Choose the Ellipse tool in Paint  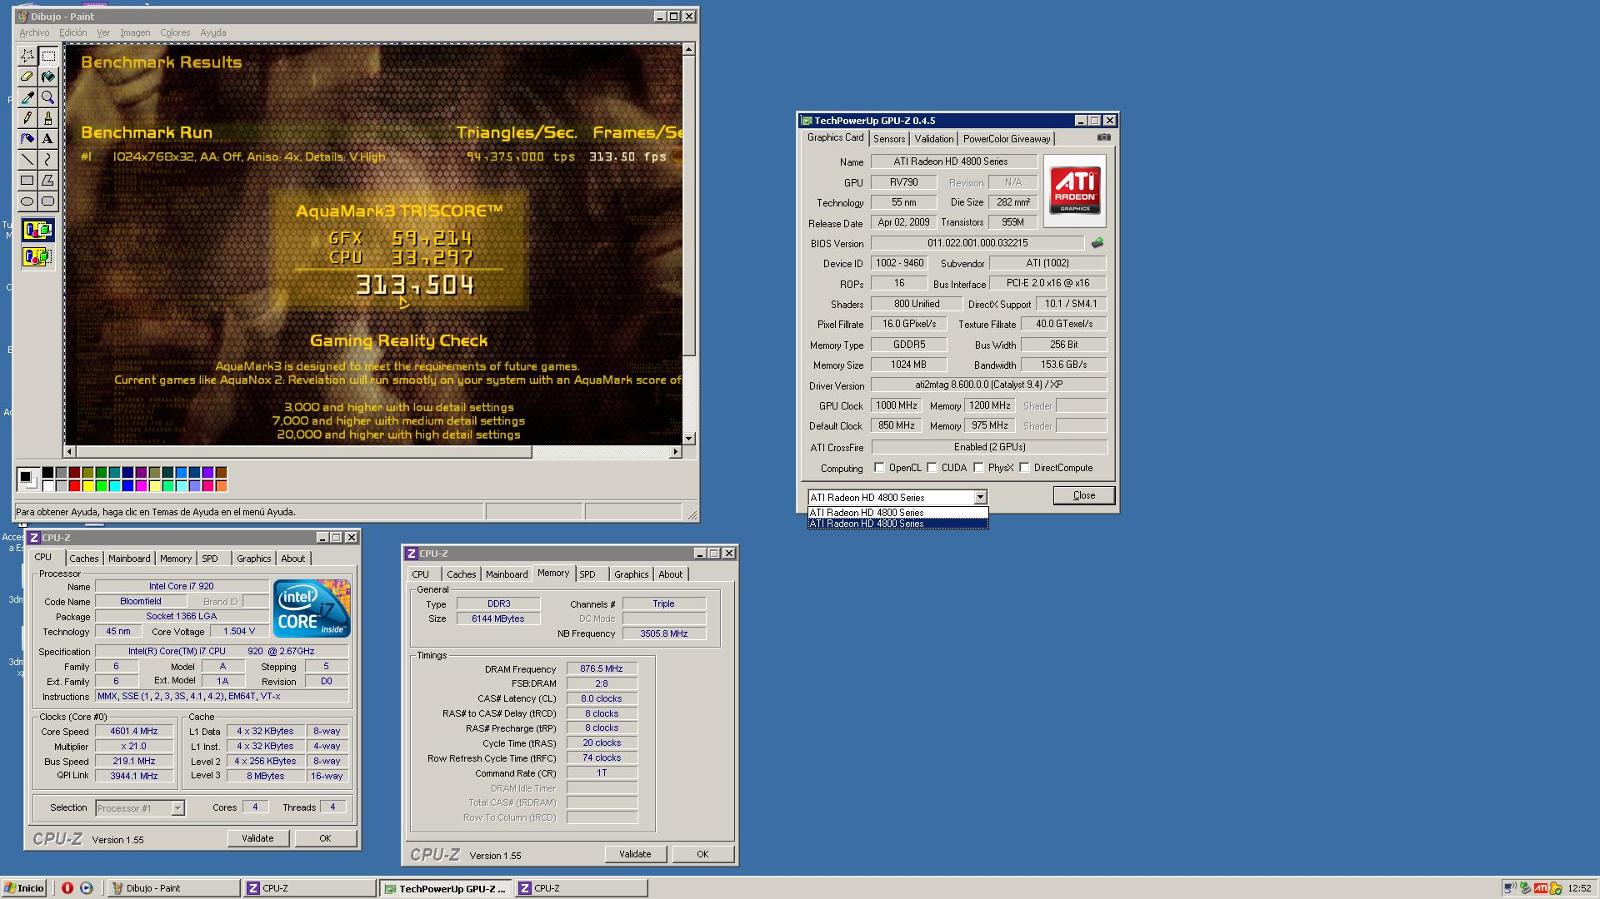(27, 202)
